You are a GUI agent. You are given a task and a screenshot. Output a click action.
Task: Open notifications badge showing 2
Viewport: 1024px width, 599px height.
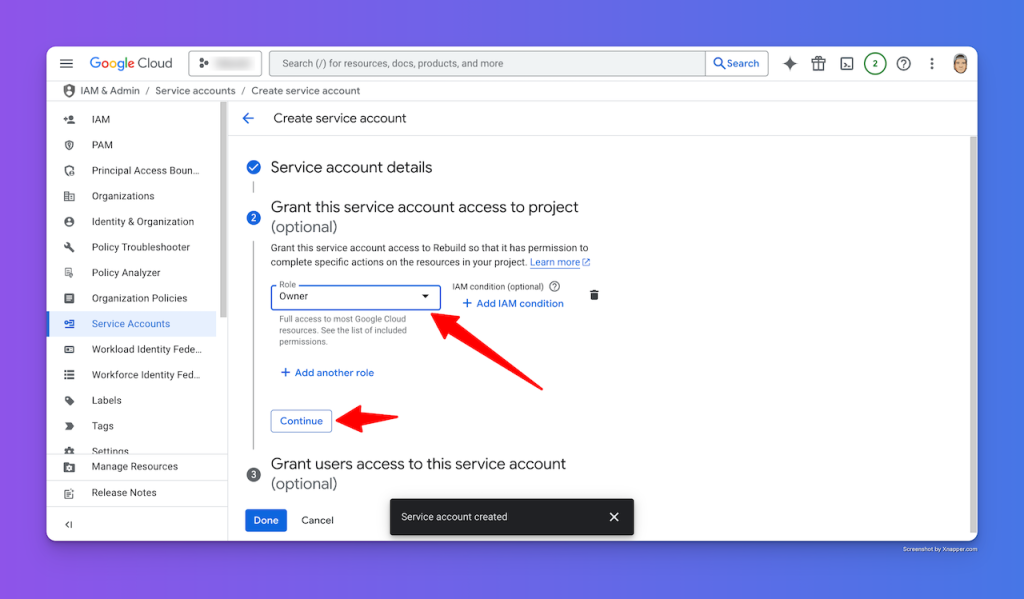point(875,63)
